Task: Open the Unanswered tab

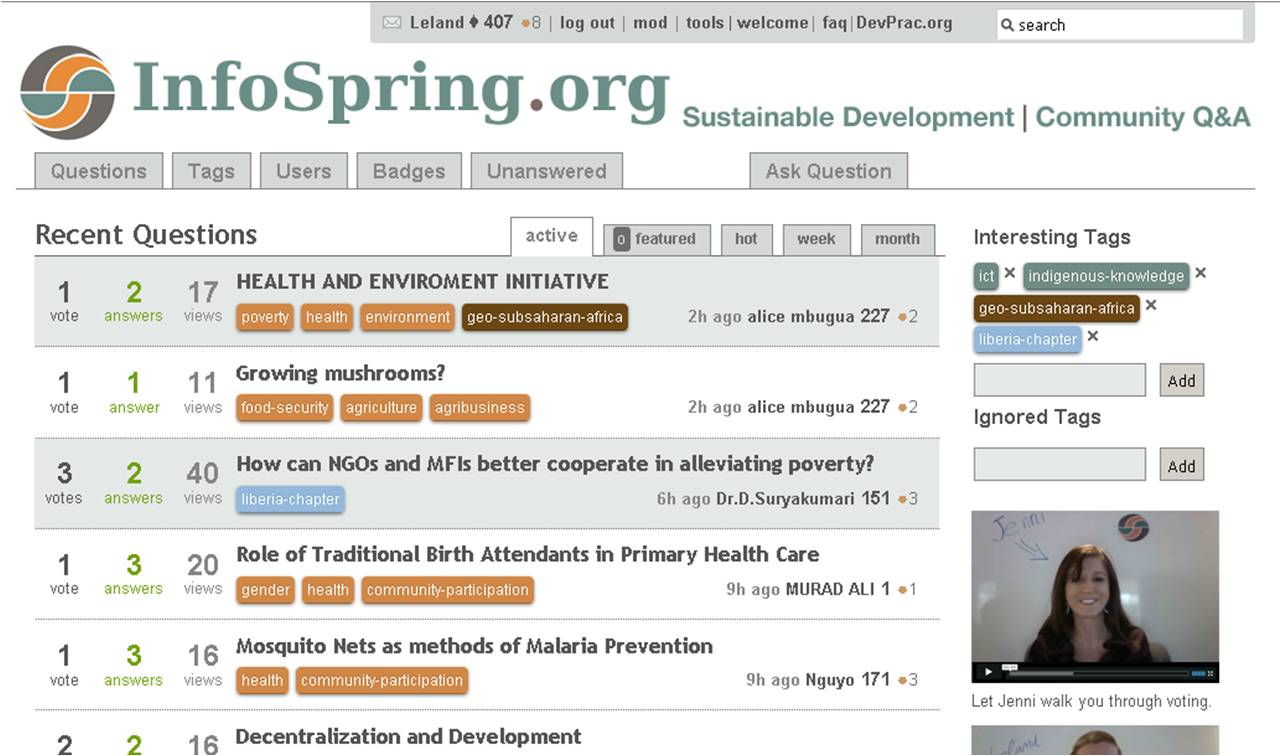Action: tap(546, 171)
